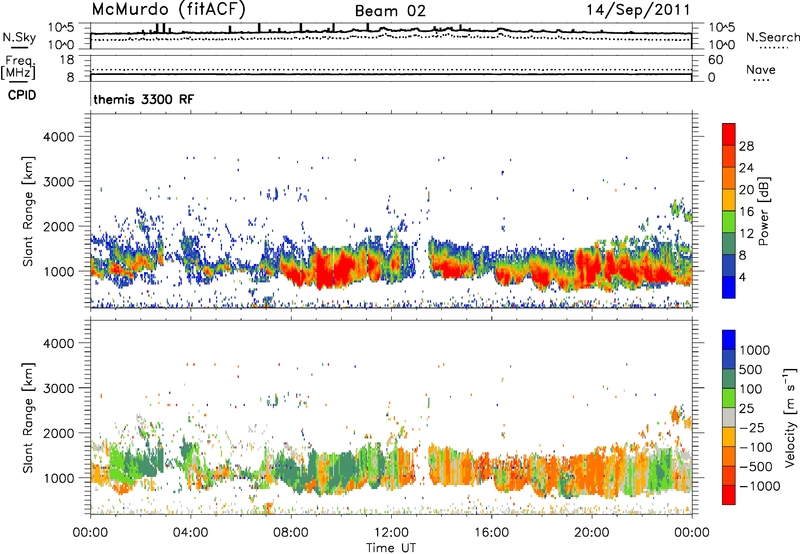Click the N.Search legend label
The image size is (800, 554).
772,37
